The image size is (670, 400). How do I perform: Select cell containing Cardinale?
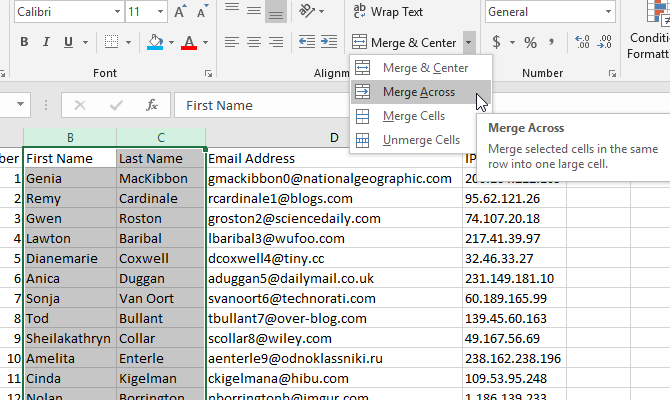161,198
